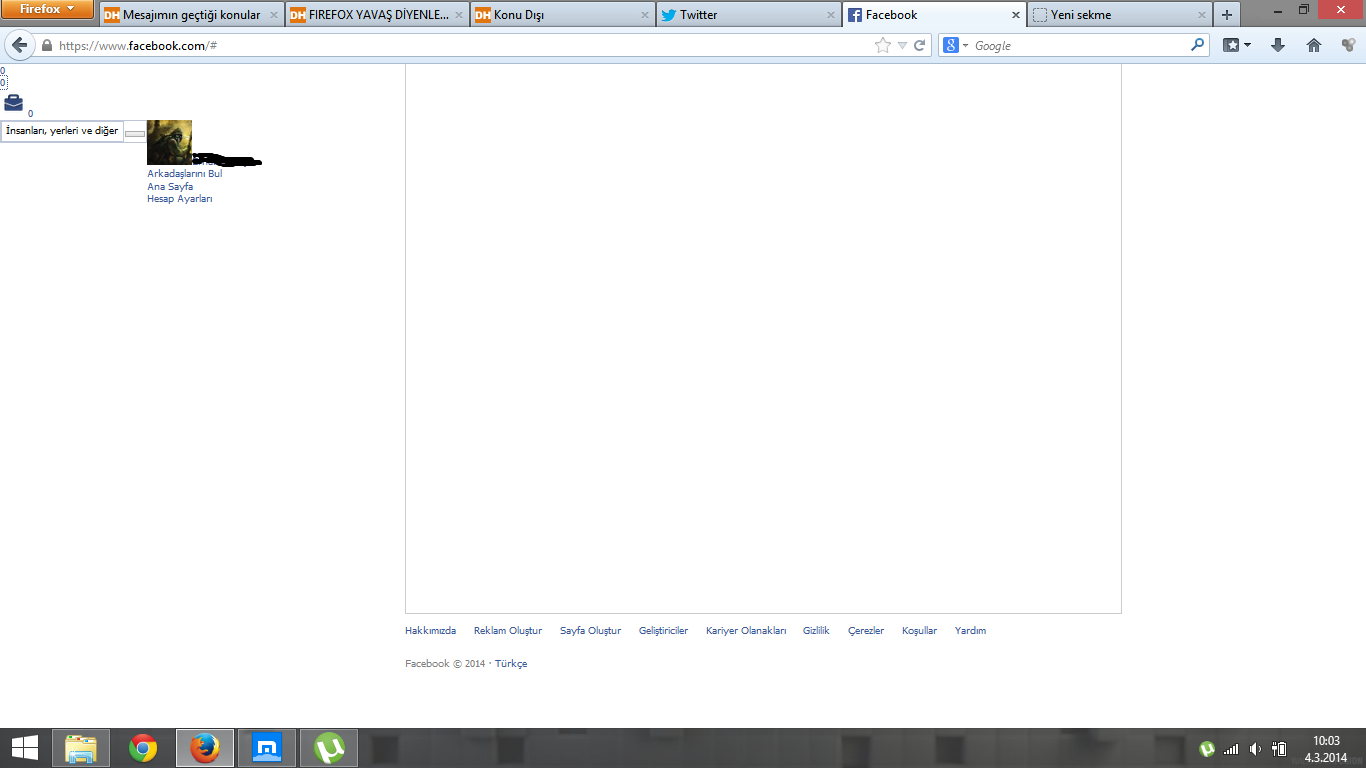The width and height of the screenshot is (1366, 768).
Task: Click the 0 counter with dotted outline
Action: 3,83
